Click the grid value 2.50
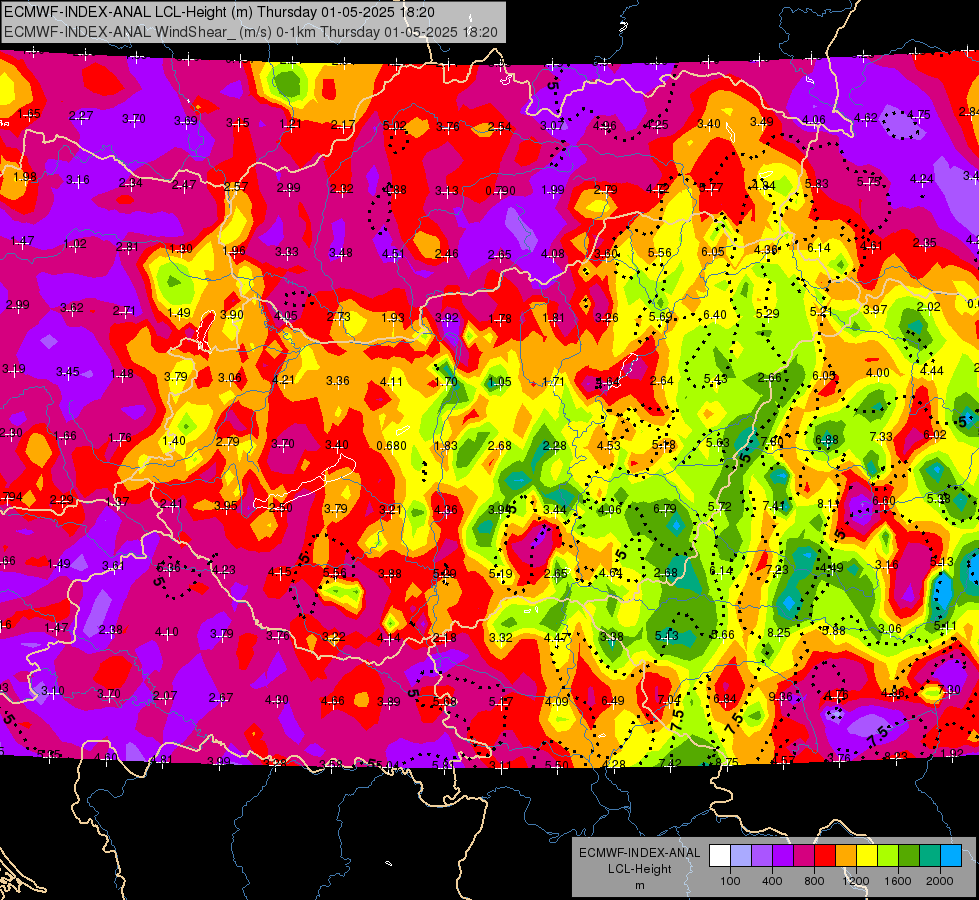Viewport: 979px width, 900px height. point(280,508)
